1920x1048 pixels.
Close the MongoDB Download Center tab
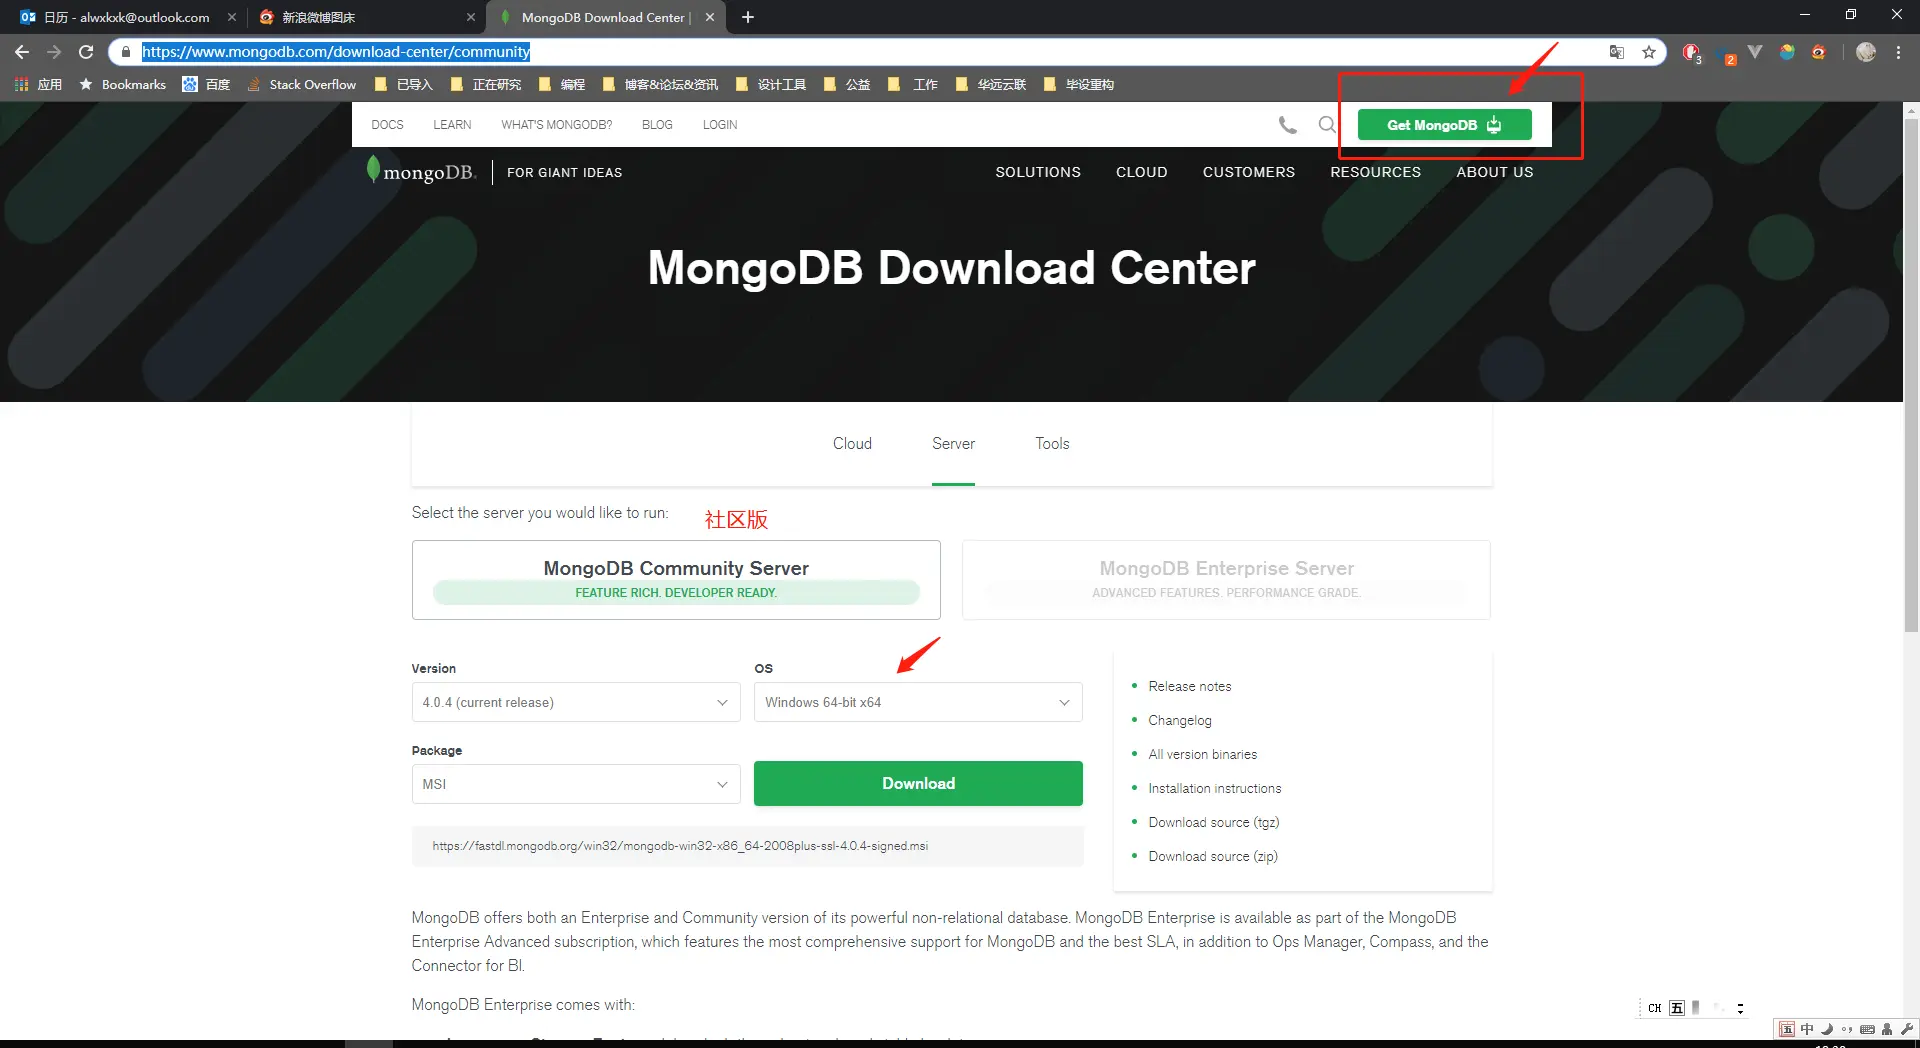[x=710, y=17]
